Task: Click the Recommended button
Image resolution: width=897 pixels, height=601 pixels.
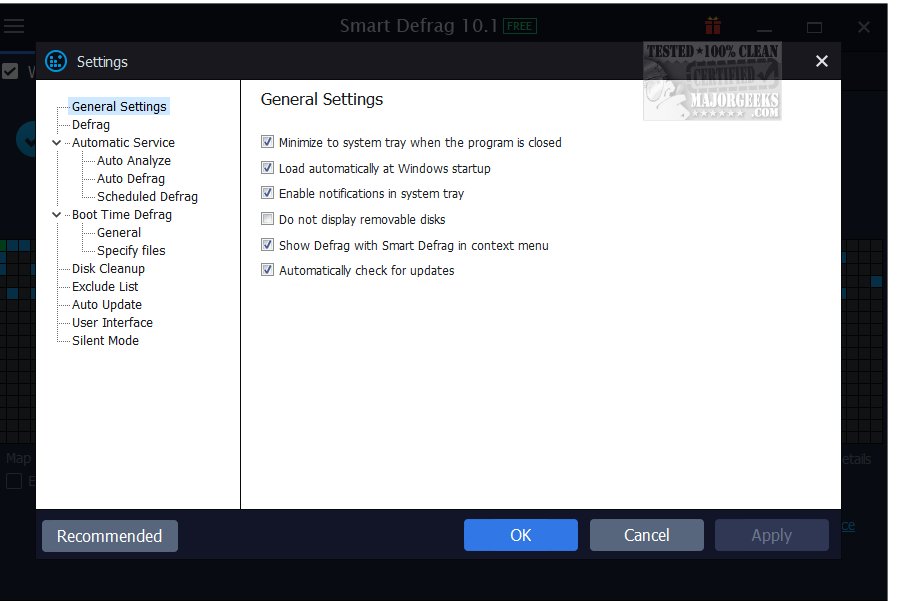Action: (110, 536)
